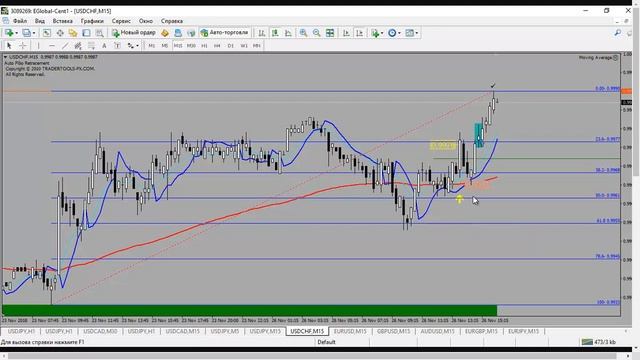This screenshot has height=360, width=640.
Task: Toggle the Terminal window icon
Action: pyautogui.click(x=86, y=33)
